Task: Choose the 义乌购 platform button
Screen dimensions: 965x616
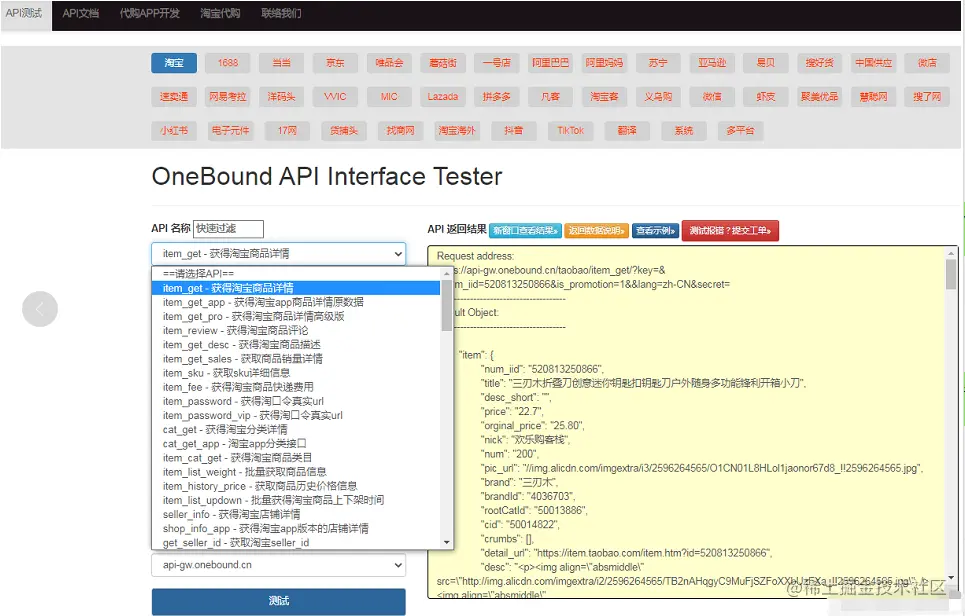Action: coord(658,97)
